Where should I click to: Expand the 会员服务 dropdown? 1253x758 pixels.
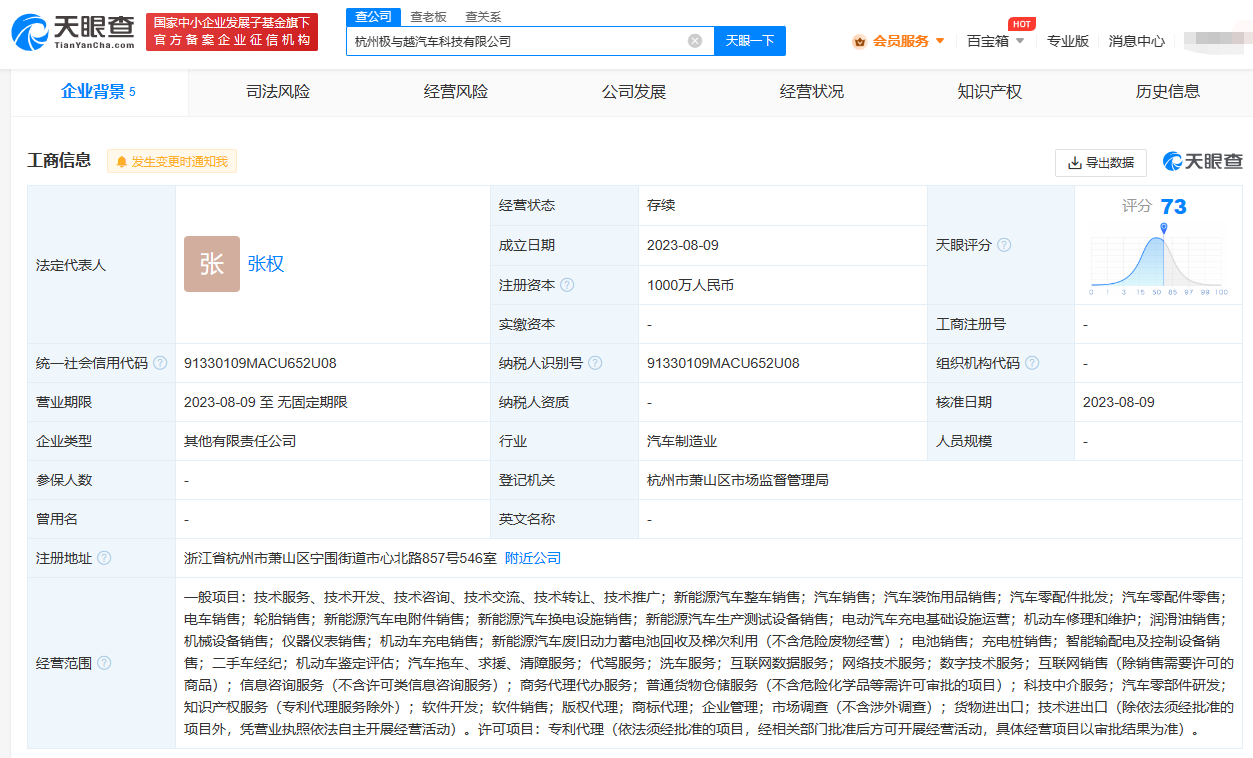(x=940, y=41)
